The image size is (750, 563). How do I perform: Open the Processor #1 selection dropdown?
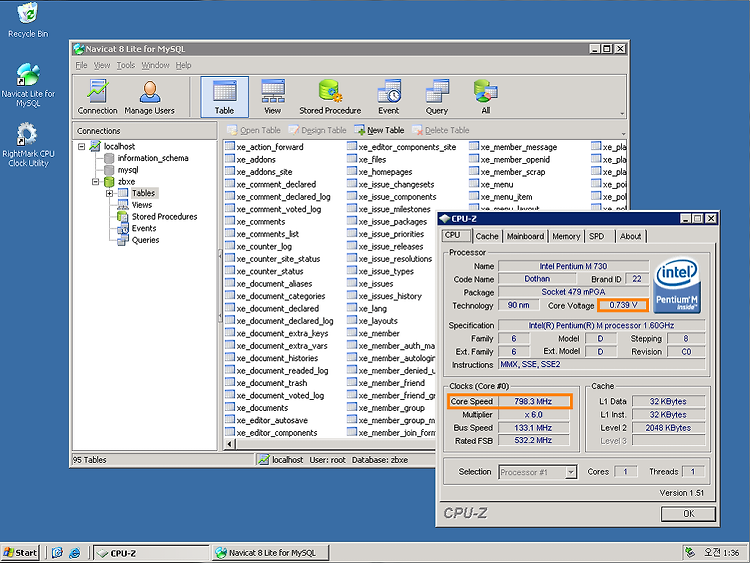(x=570, y=472)
